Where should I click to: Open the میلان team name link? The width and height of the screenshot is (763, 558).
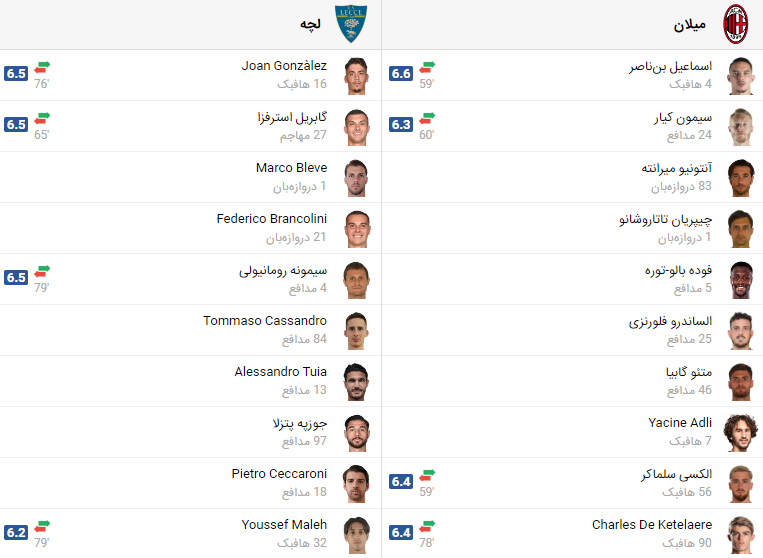(x=690, y=24)
